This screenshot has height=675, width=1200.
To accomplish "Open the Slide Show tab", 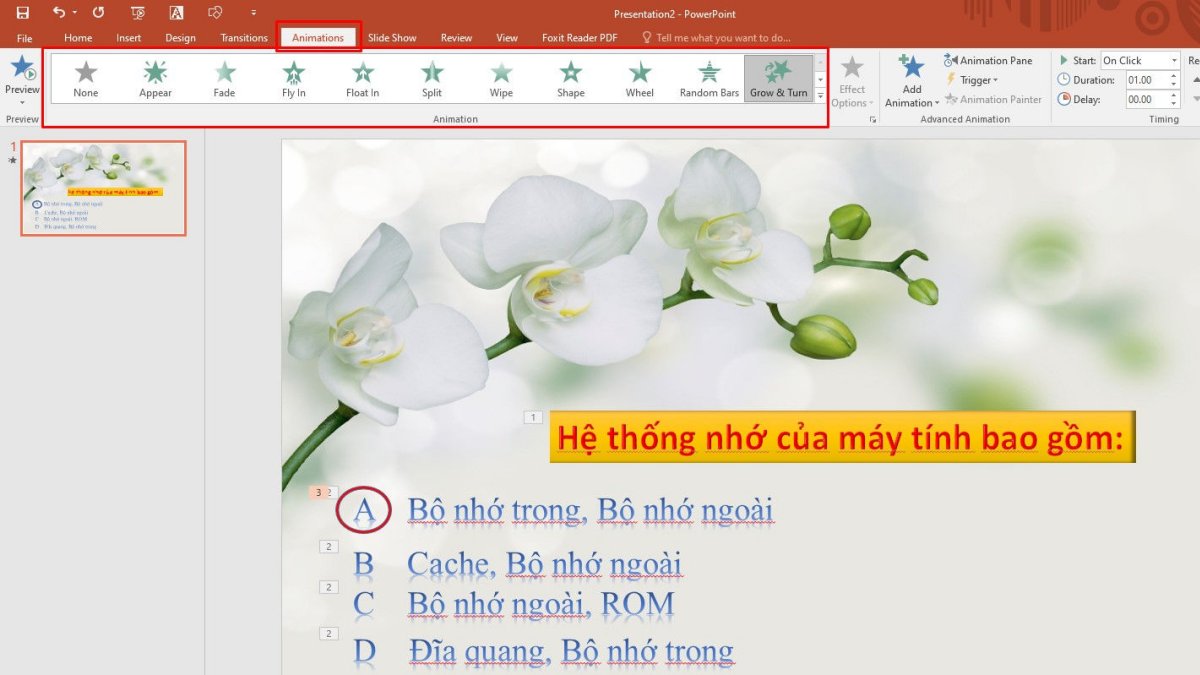I will 392,37.
